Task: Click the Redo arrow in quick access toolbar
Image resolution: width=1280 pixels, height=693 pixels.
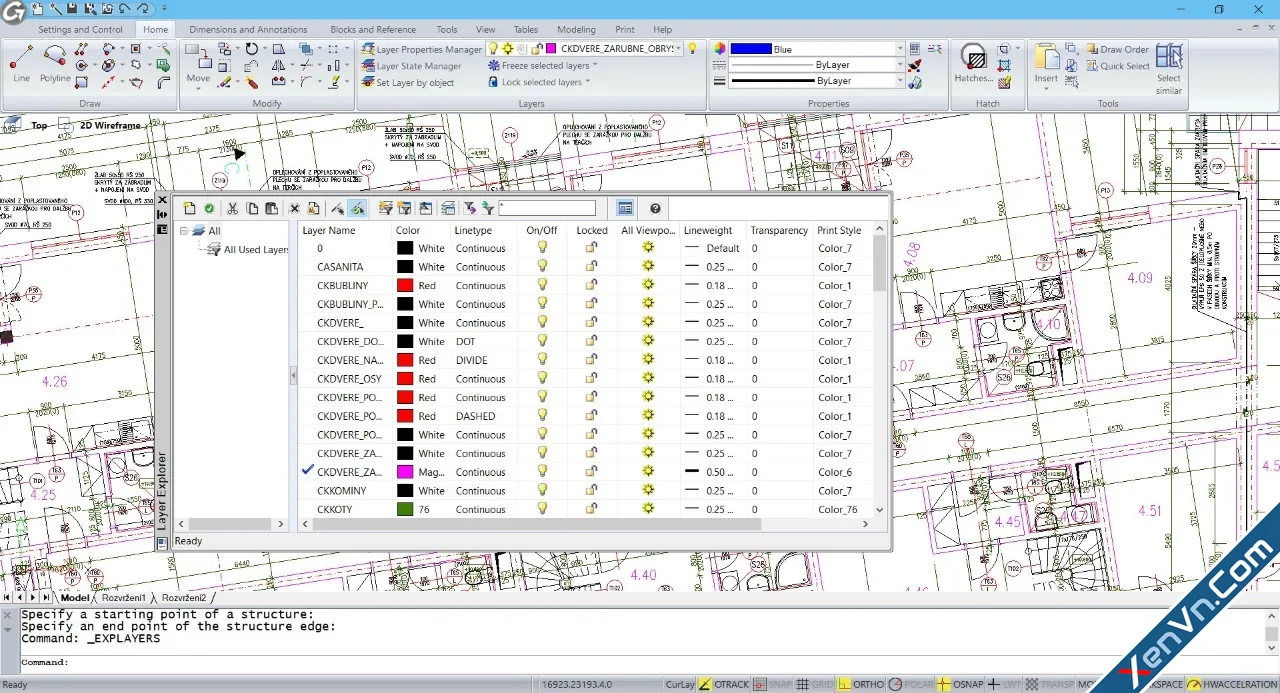Action: [x=144, y=9]
